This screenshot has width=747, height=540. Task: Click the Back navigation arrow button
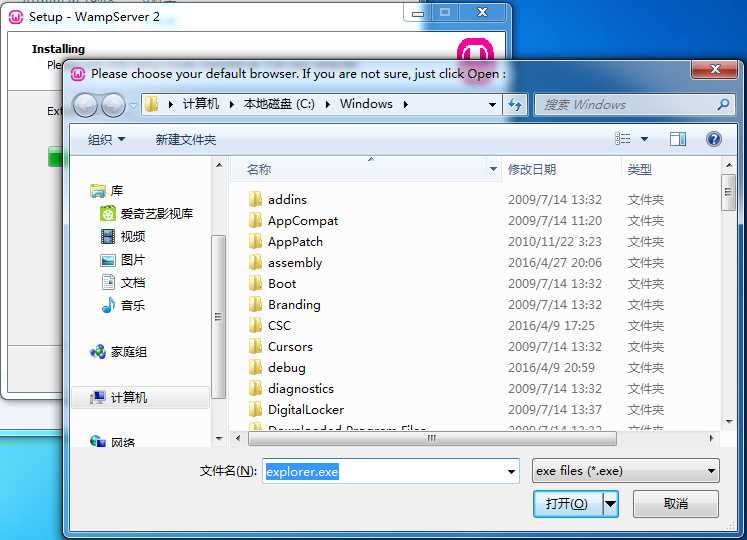[x=85, y=105]
